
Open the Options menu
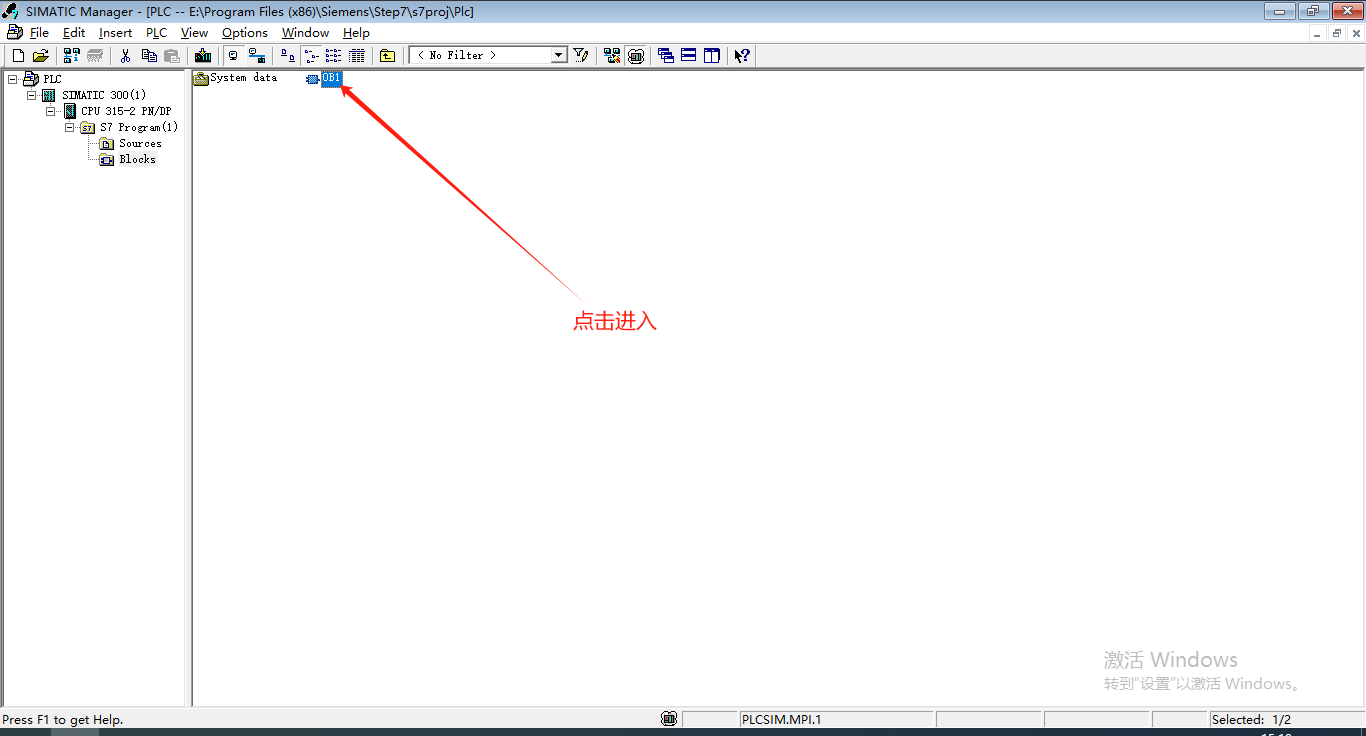pyautogui.click(x=245, y=33)
